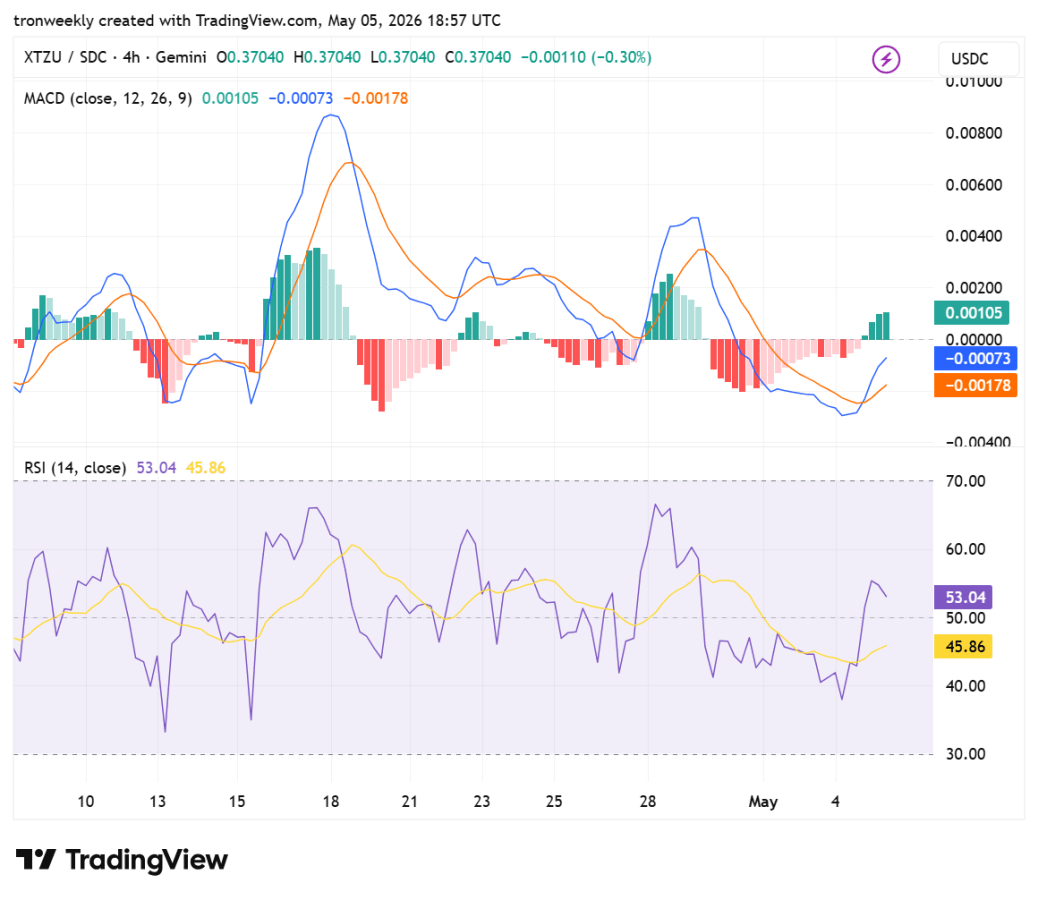The height and width of the screenshot is (900, 1038).
Task: Click the TradingView logo at bottom
Action: pos(122,860)
